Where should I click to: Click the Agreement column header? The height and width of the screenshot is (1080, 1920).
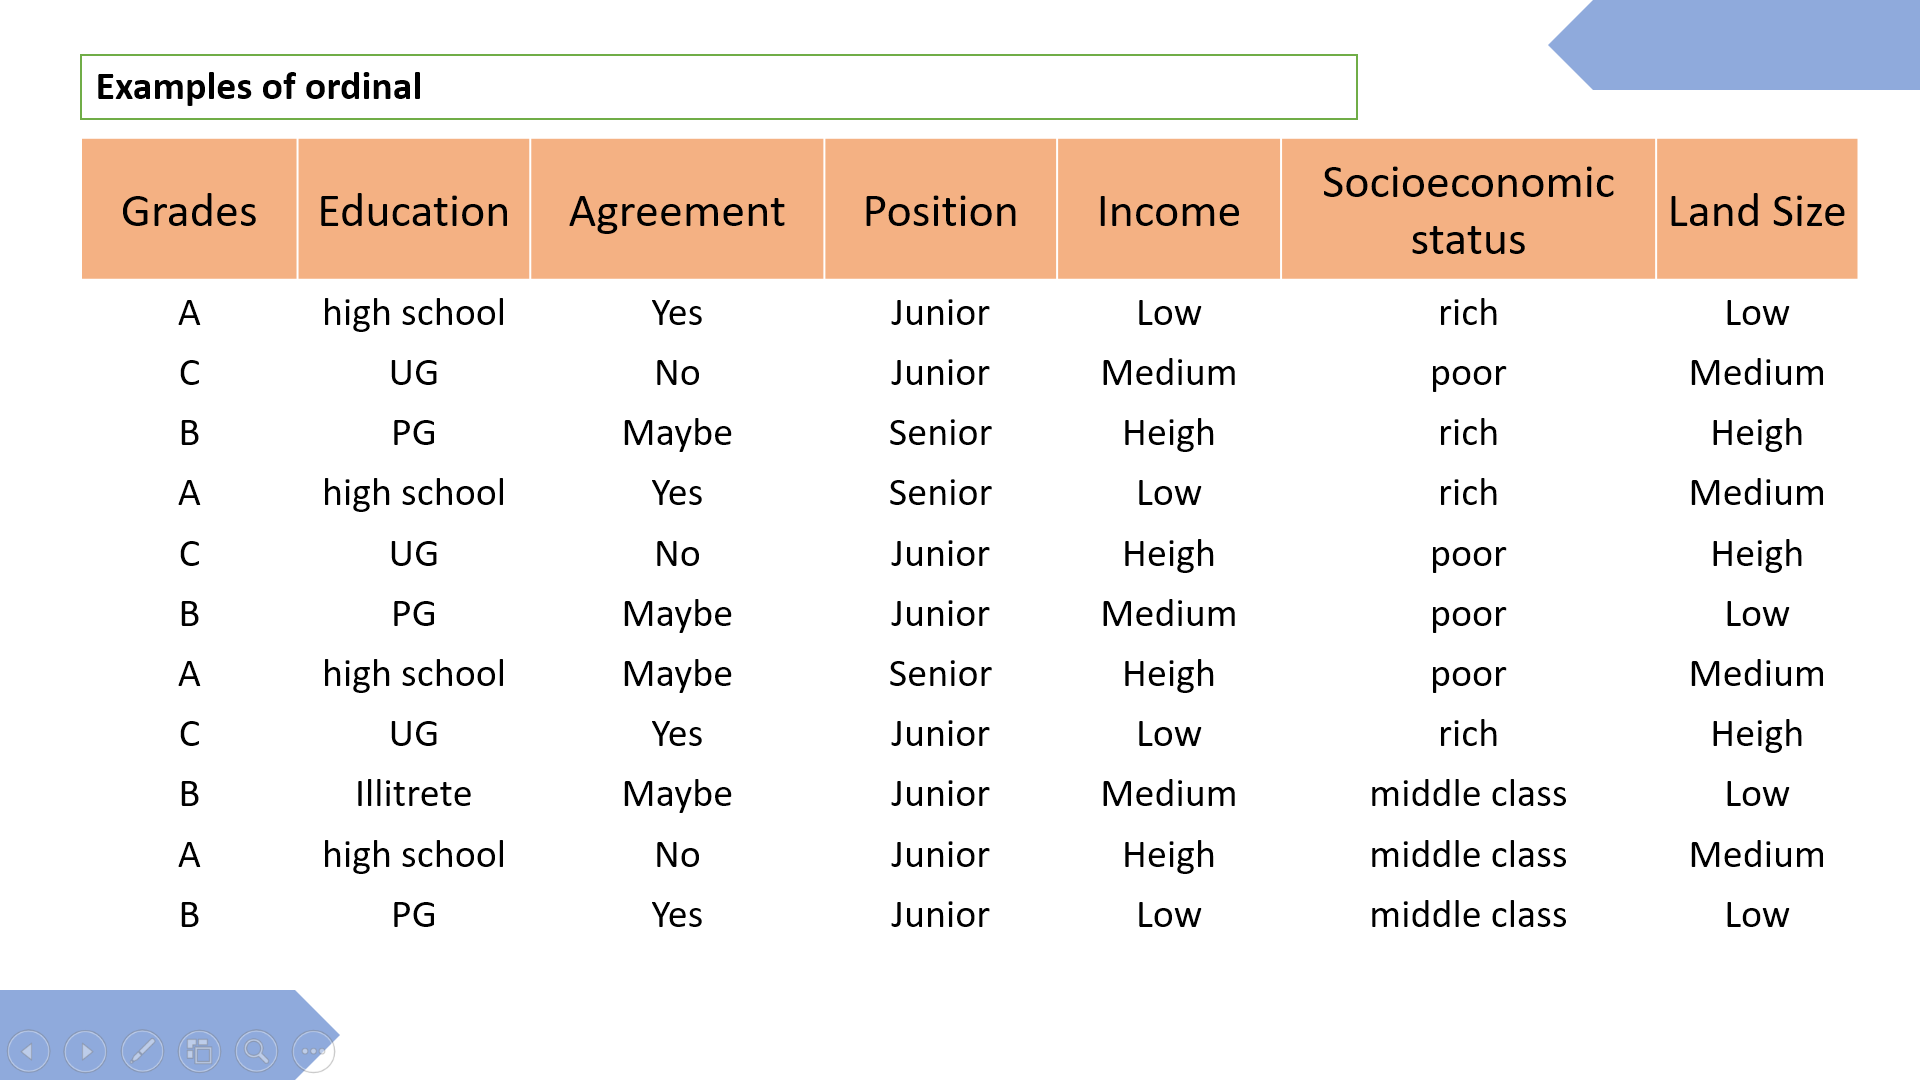pyautogui.click(x=677, y=210)
